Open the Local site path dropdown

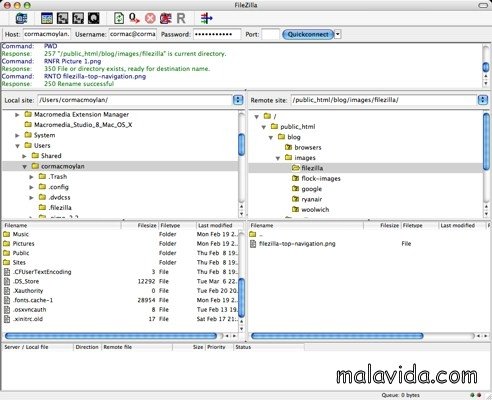coord(238,100)
